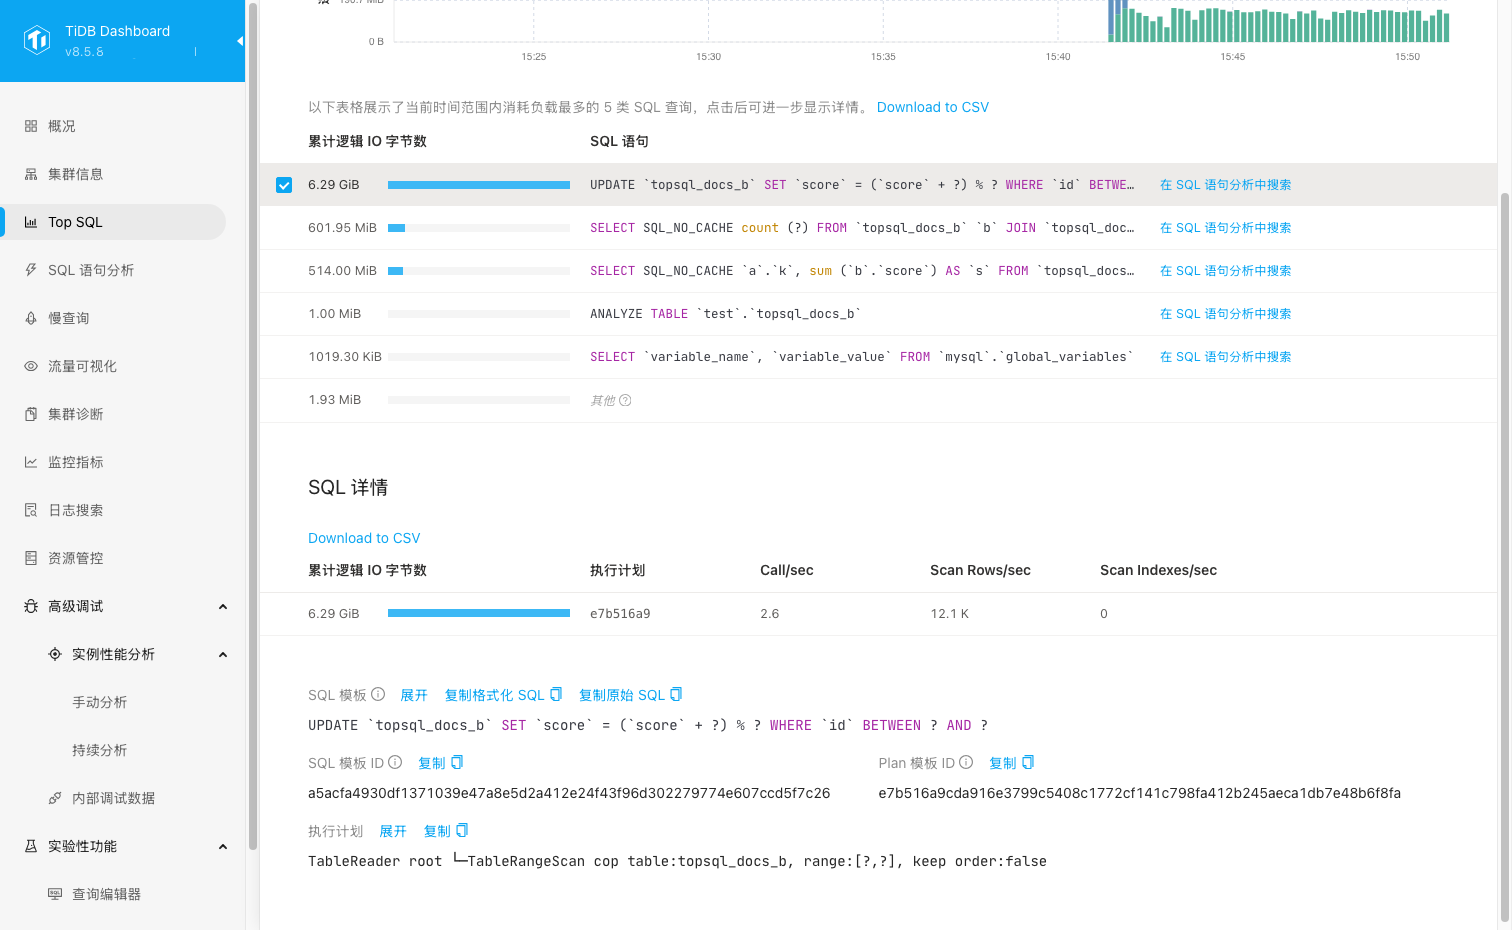Click the info icon beside 其他
Screen dimensions: 1512x930
point(625,401)
